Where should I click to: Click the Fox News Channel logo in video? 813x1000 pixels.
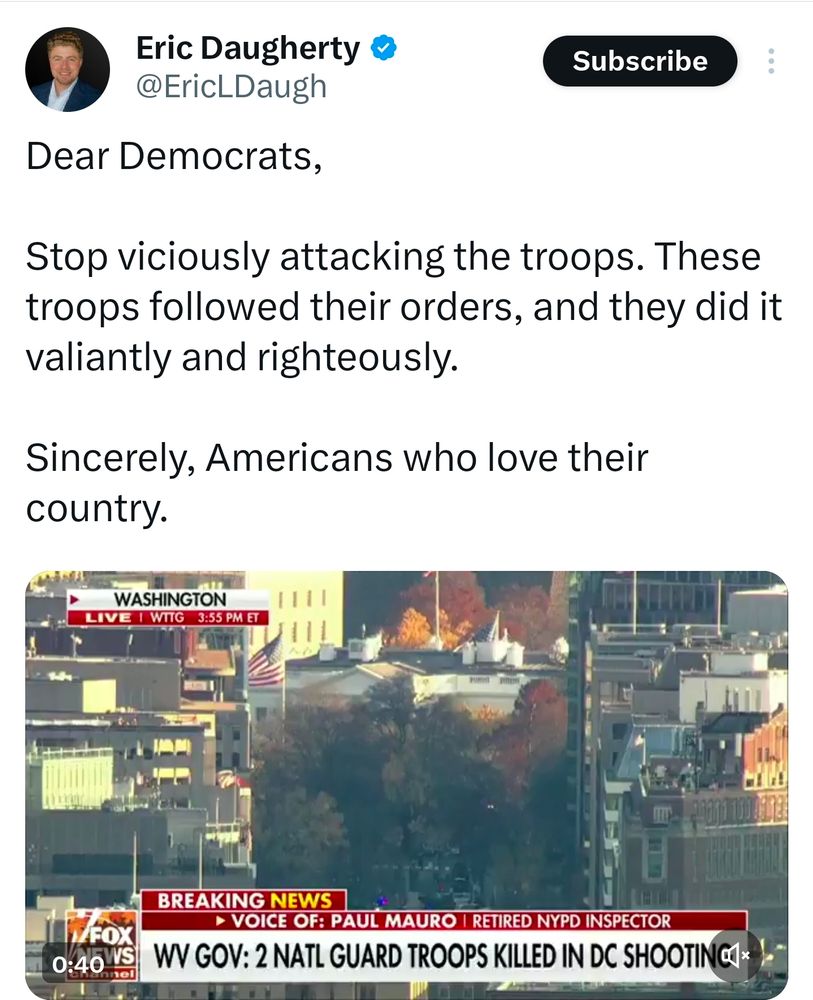pyautogui.click(x=101, y=945)
